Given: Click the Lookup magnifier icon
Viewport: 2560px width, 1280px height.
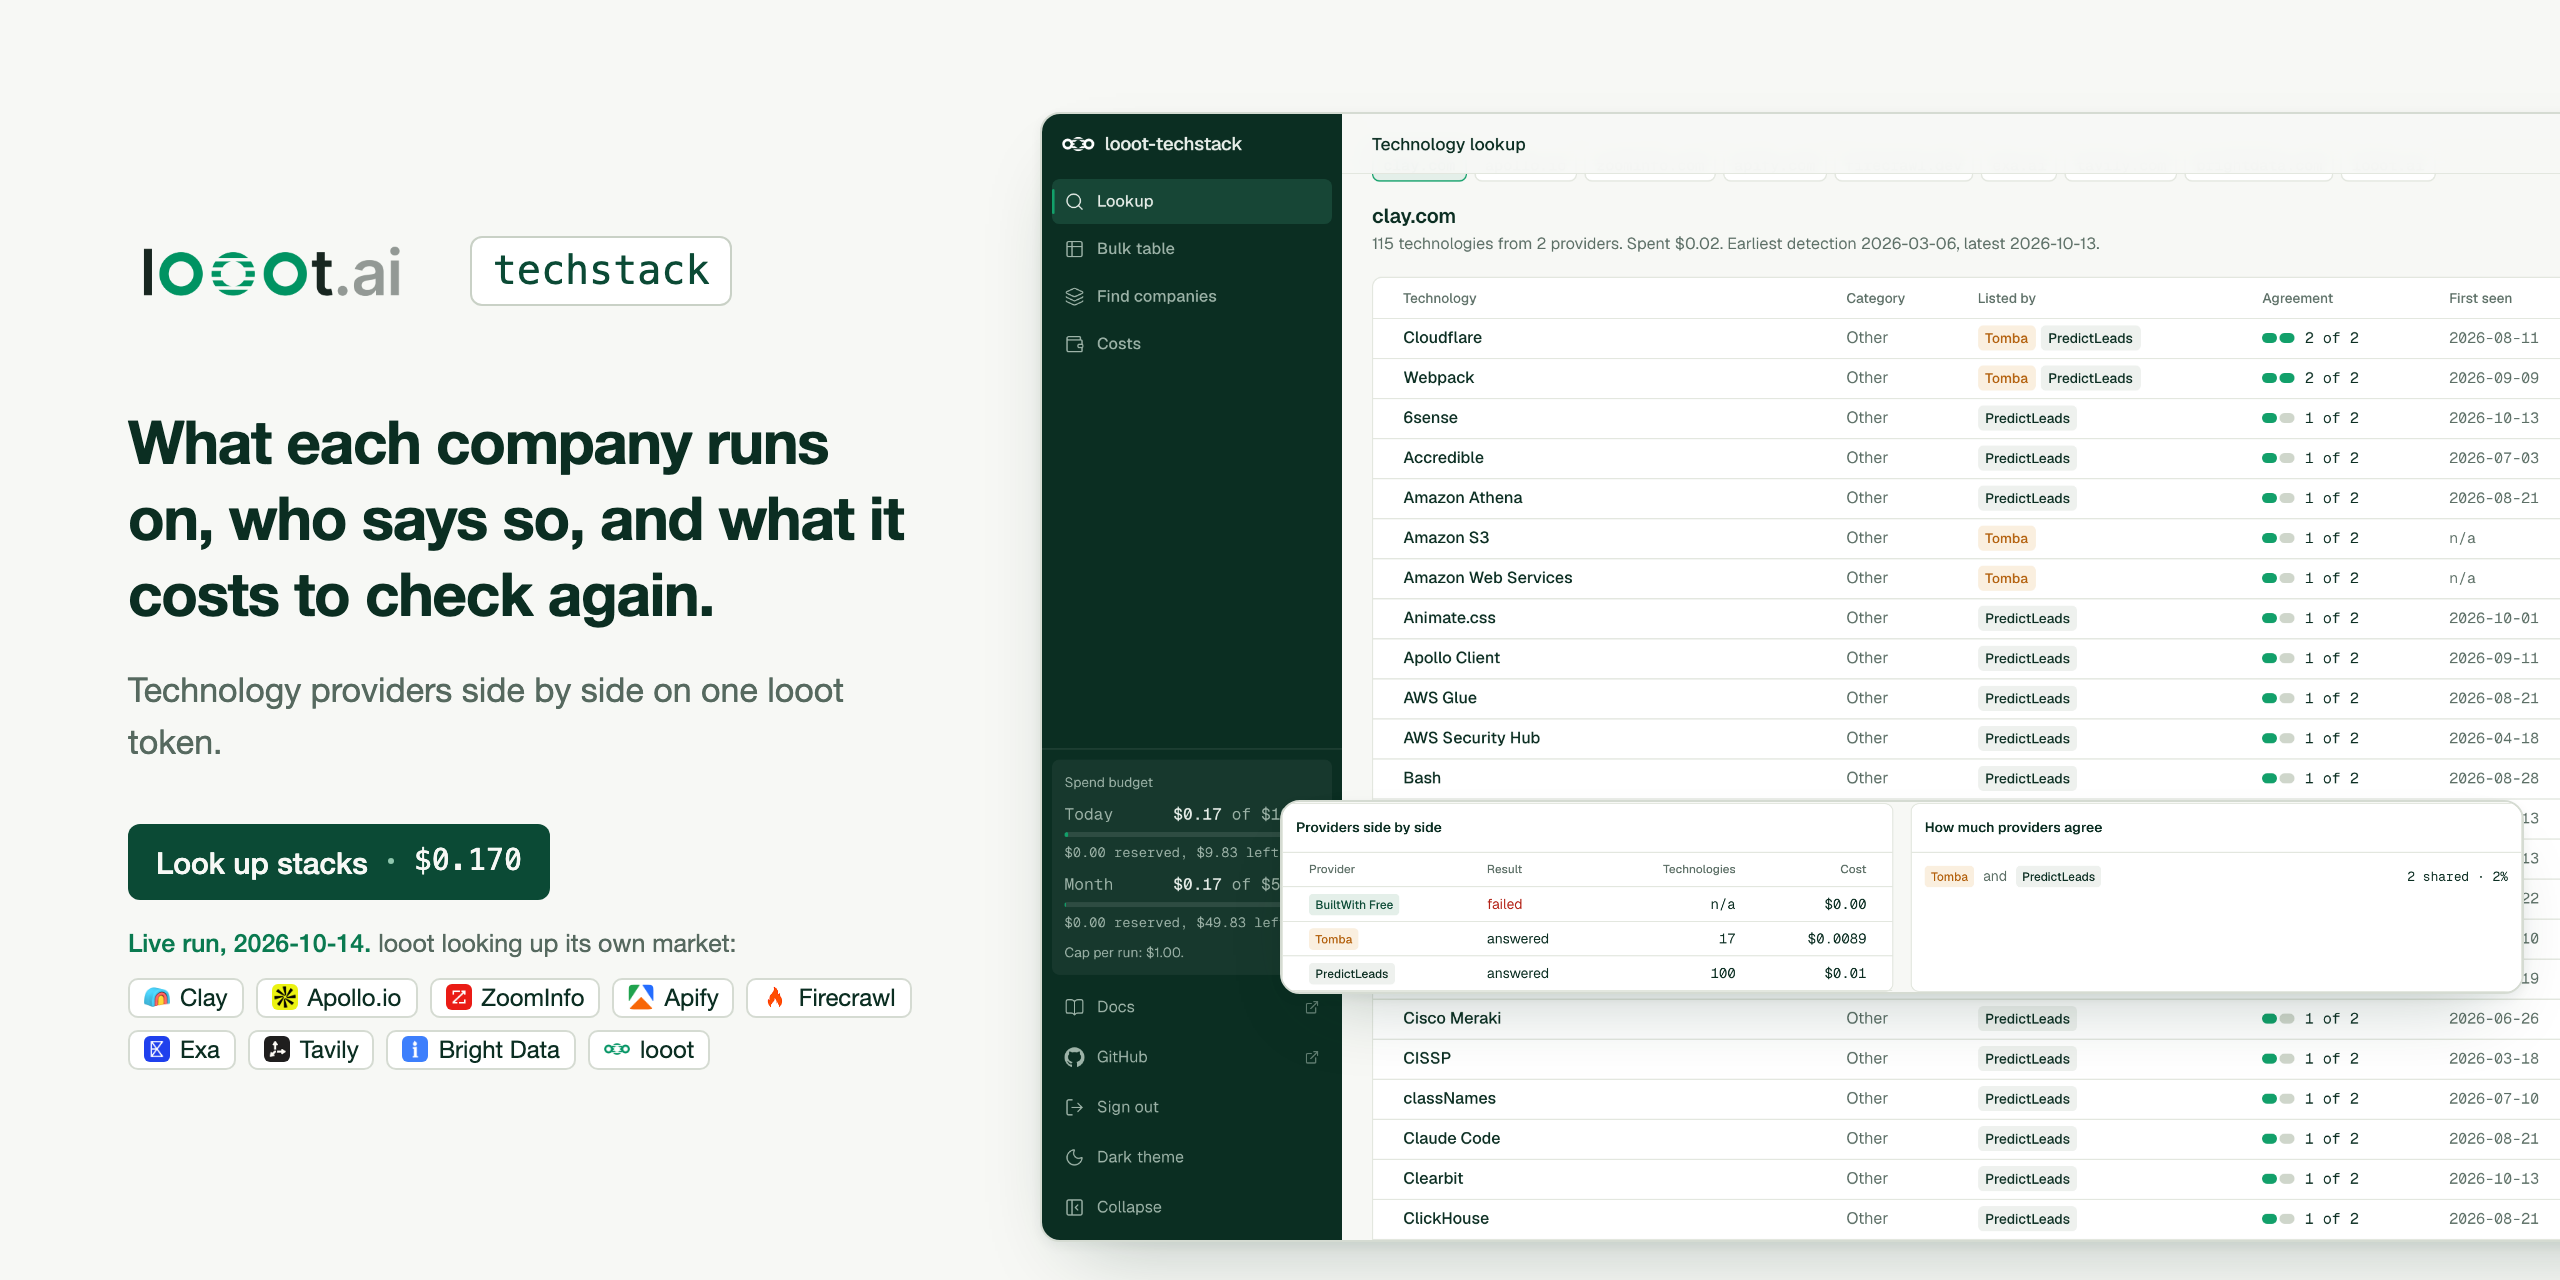Looking at the screenshot, I should tap(1075, 201).
